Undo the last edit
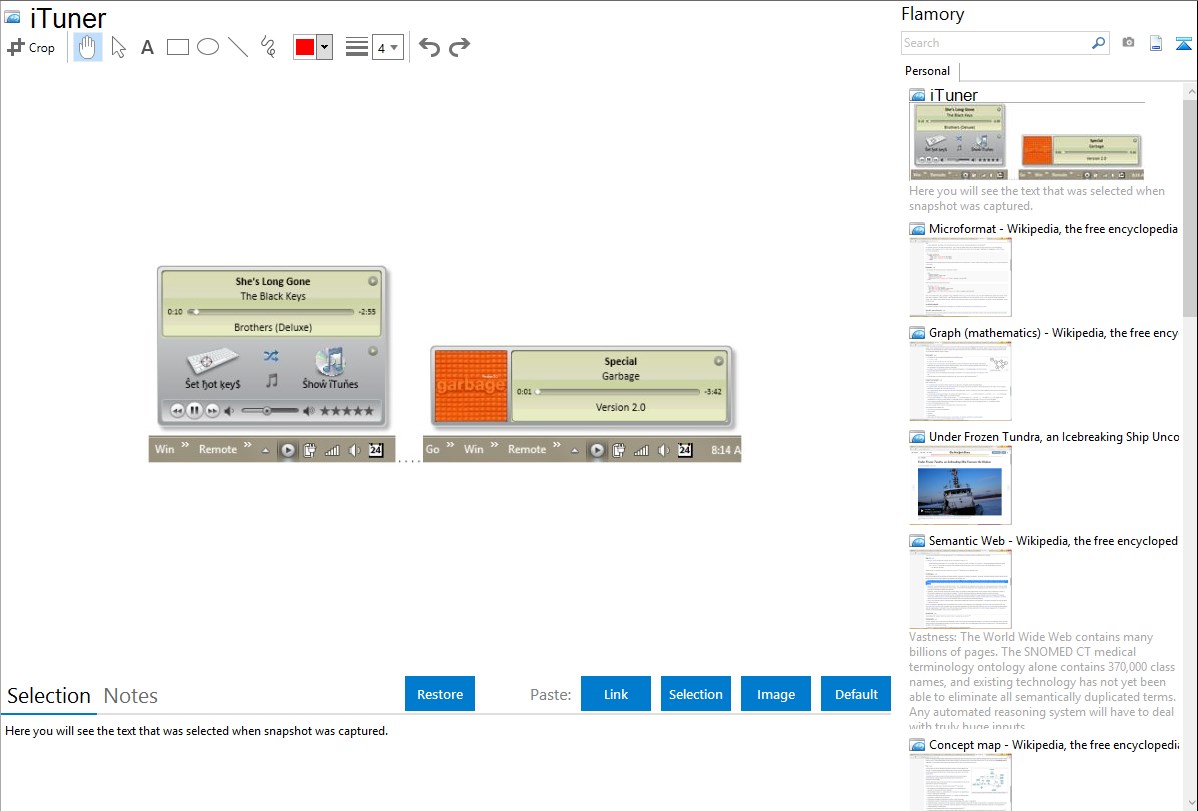The image size is (1198, 811). 429,47
